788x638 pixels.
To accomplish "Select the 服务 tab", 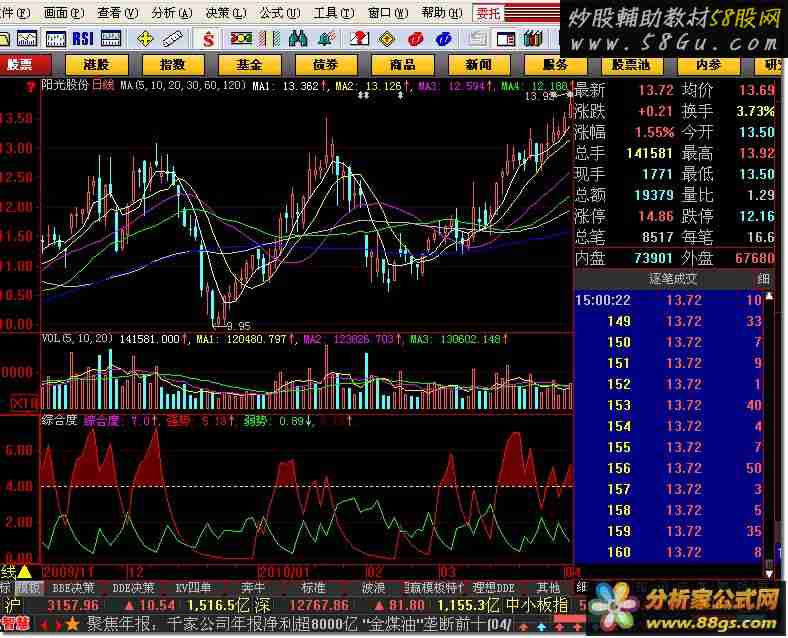I will [x=555, y=65].
